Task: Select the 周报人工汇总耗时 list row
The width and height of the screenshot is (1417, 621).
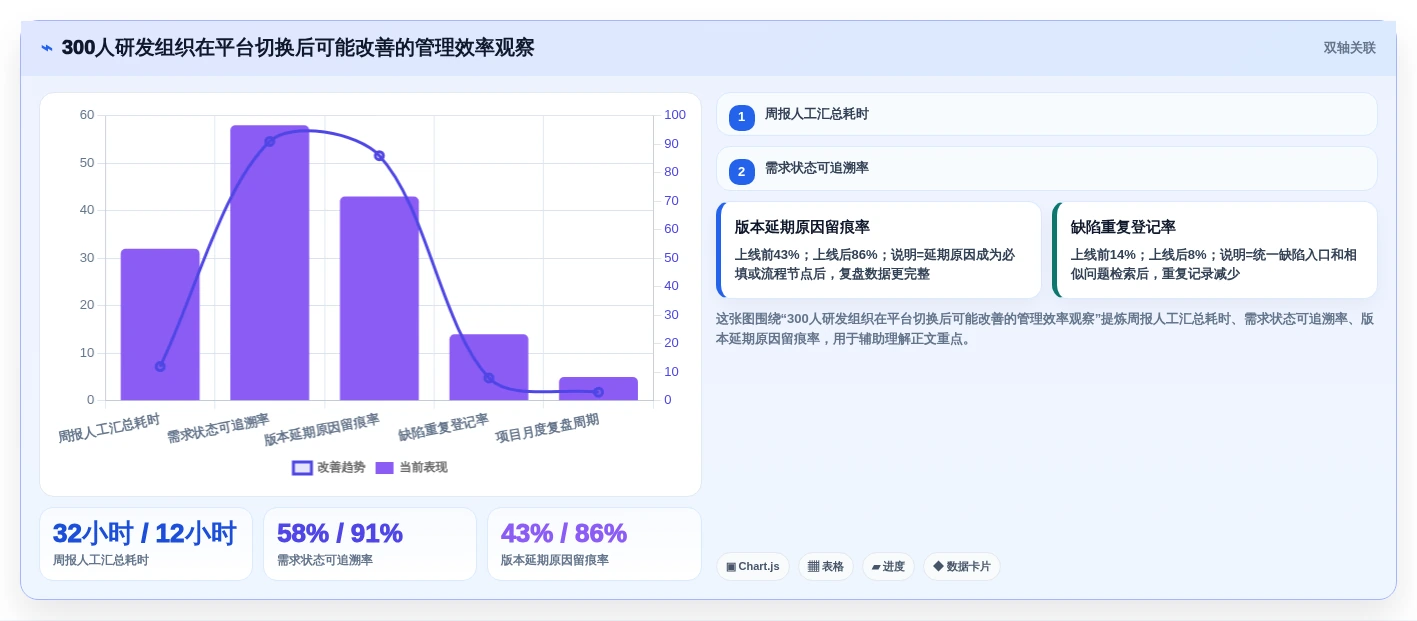Action: tap(1046, 114)
